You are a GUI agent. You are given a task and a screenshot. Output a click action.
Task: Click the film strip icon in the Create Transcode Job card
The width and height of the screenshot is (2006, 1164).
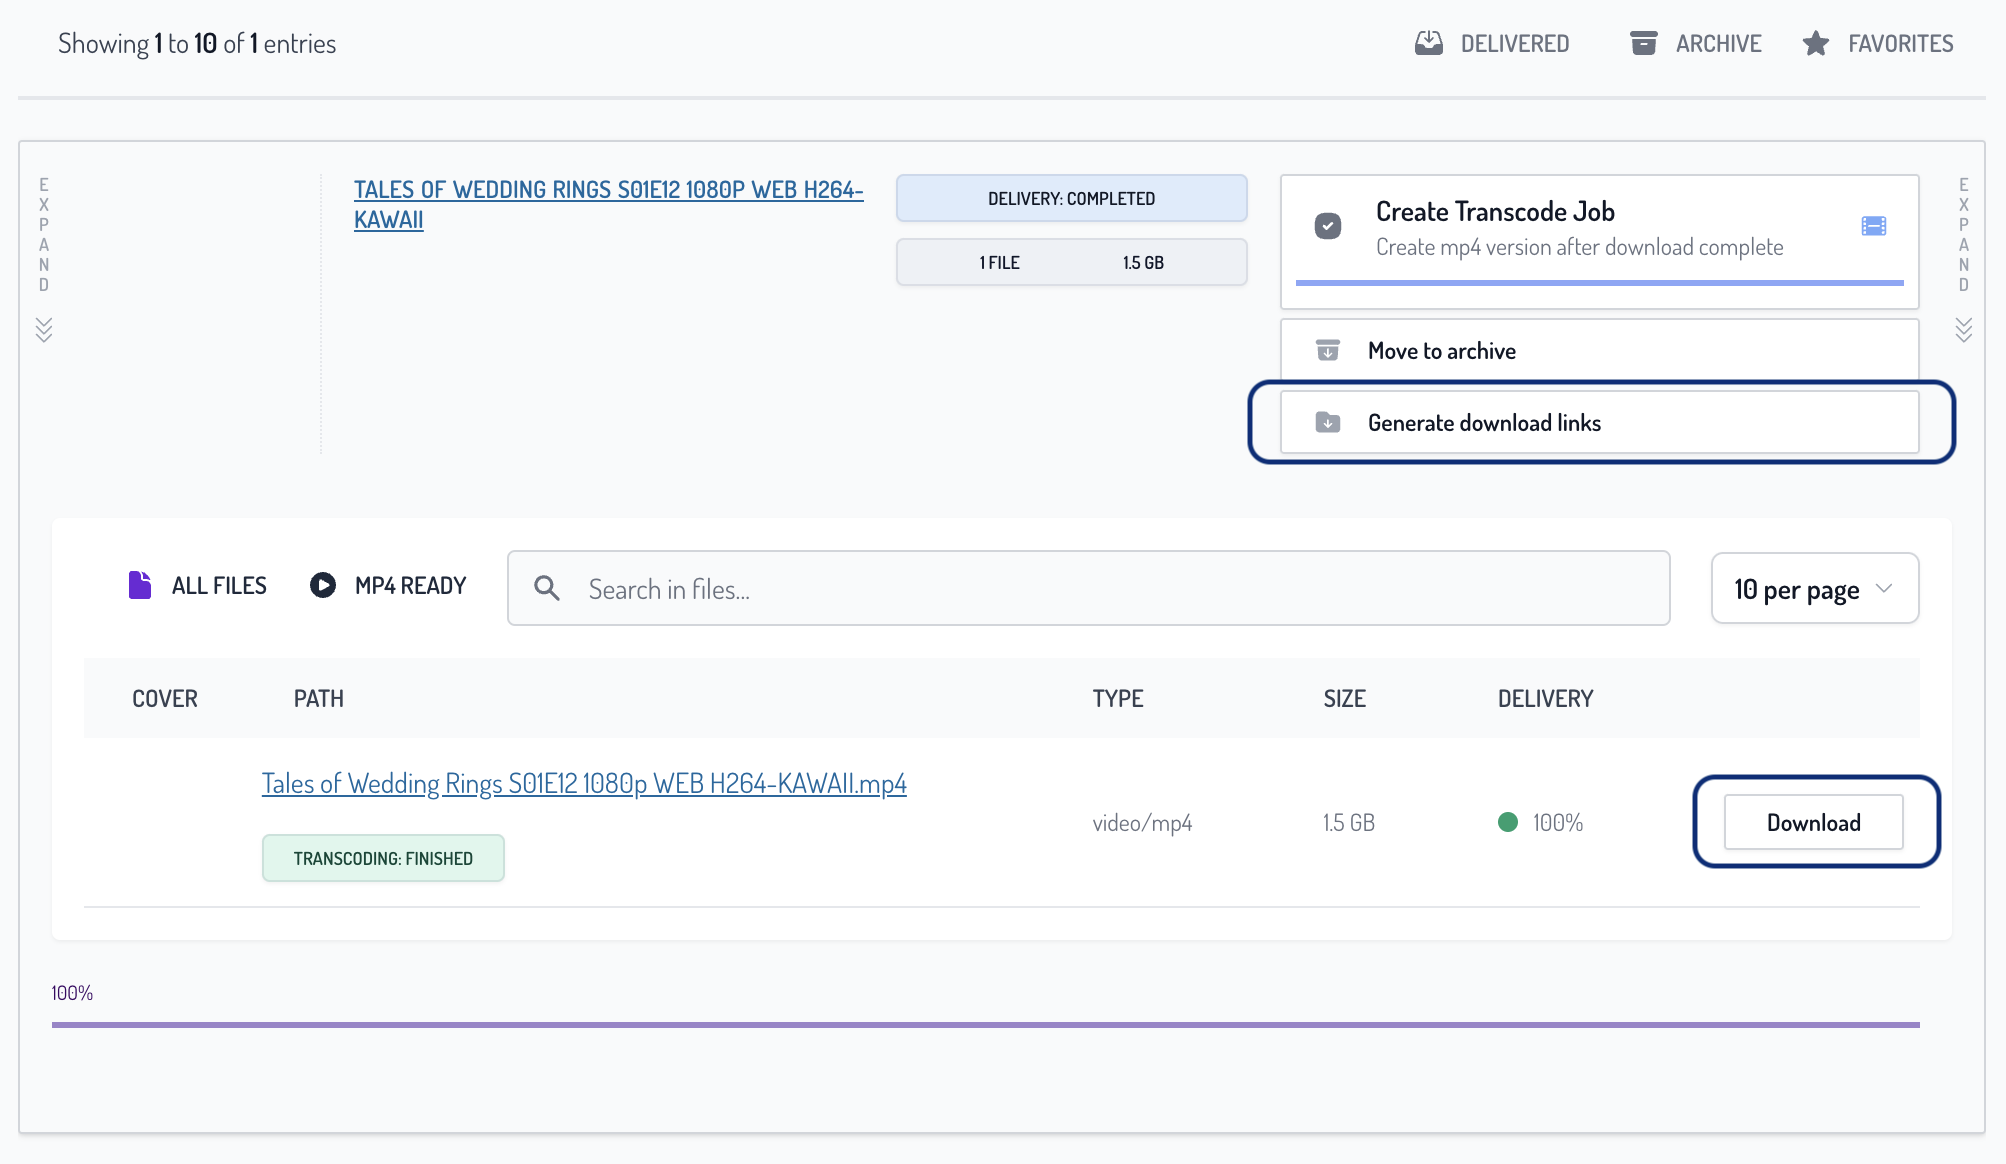1873,226
